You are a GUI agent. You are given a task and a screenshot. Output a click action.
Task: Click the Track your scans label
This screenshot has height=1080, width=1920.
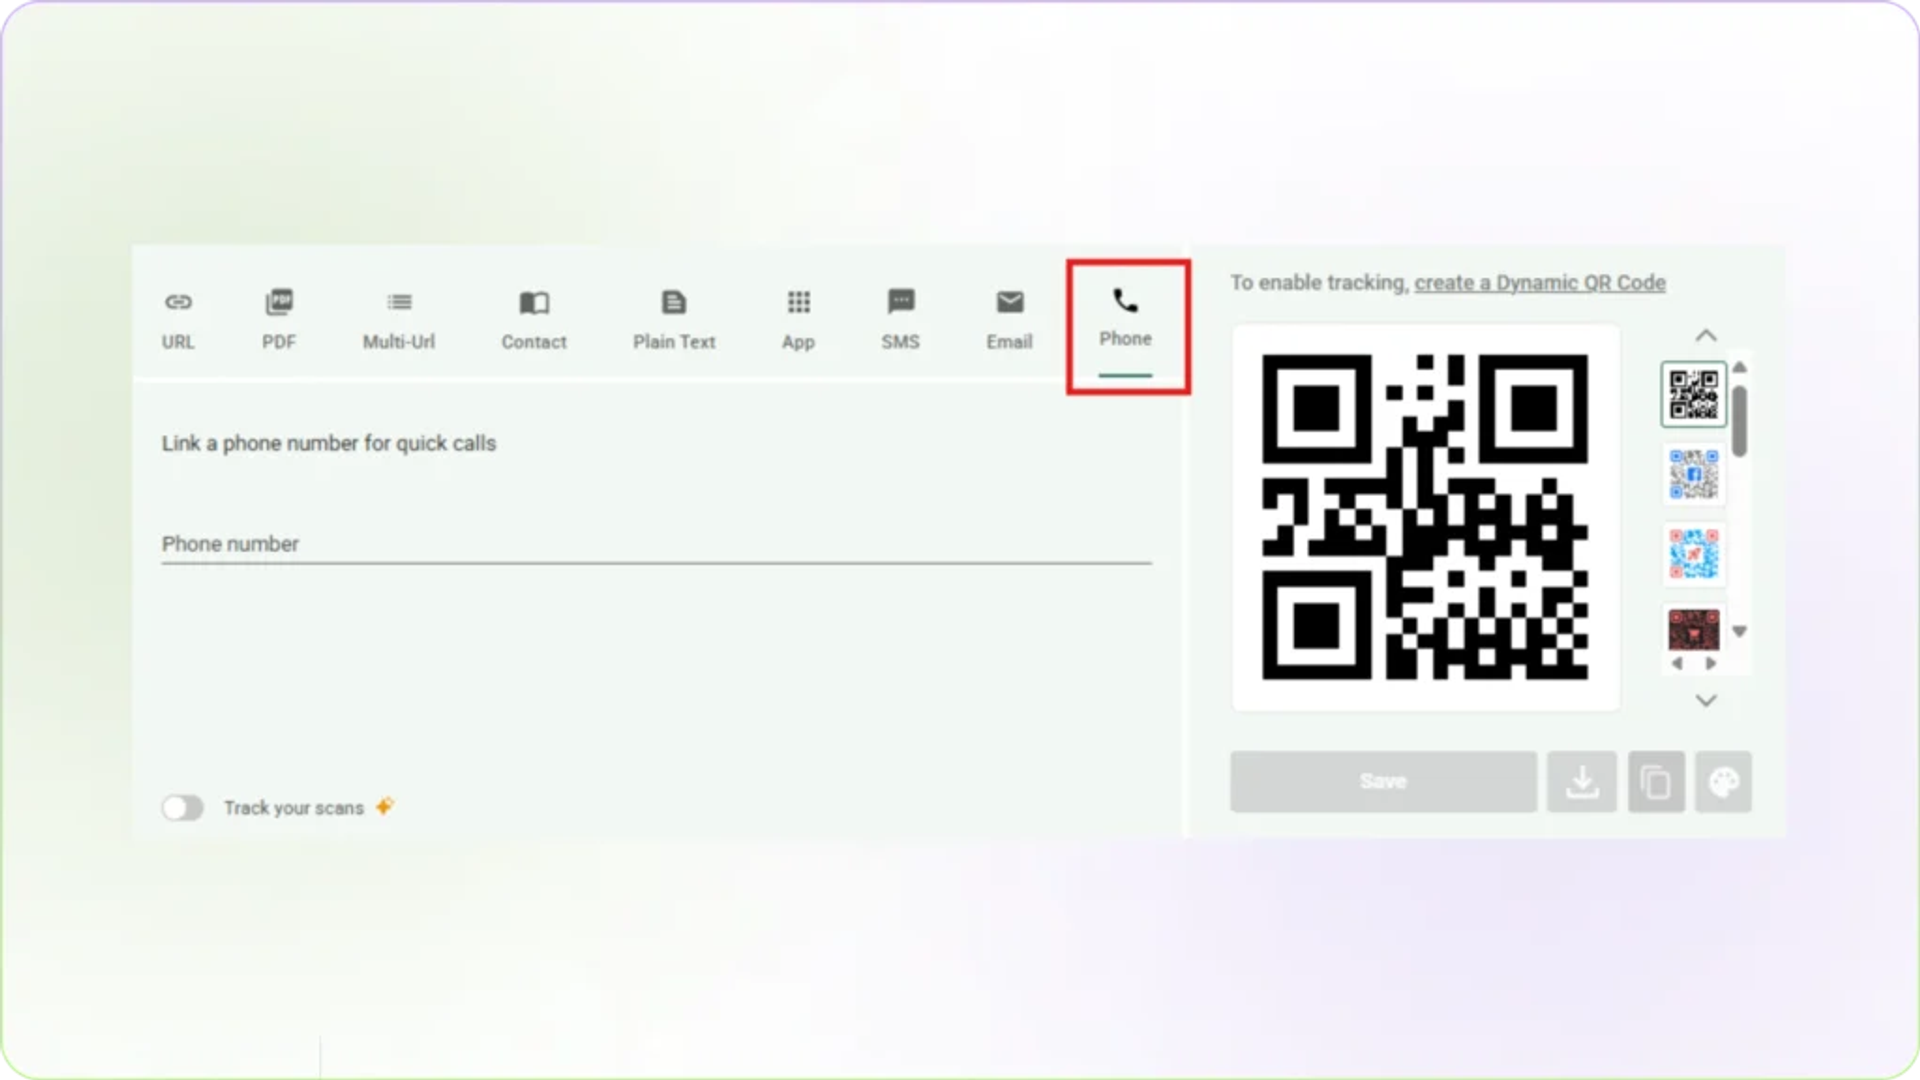point(294,808)
